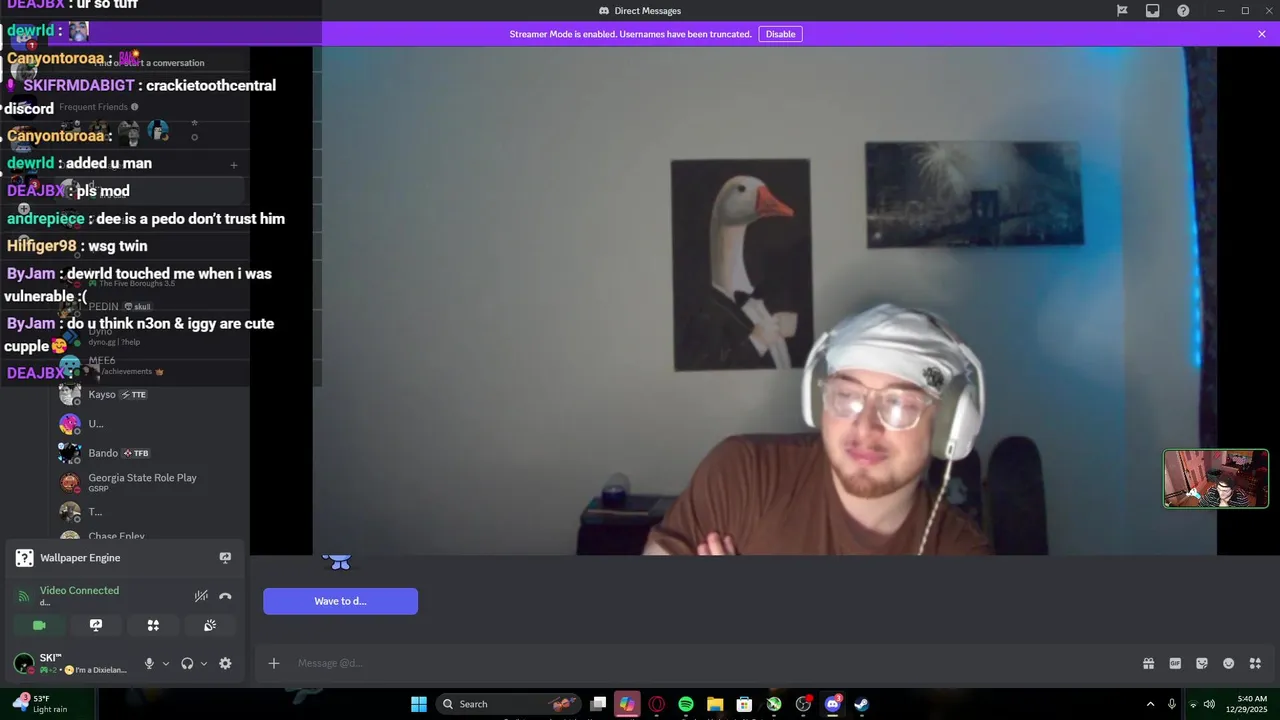Image resolution: width=1280 pixels, height=720 pixels.
Task: Disconnect from the video call
Action: tap(225, 596)
